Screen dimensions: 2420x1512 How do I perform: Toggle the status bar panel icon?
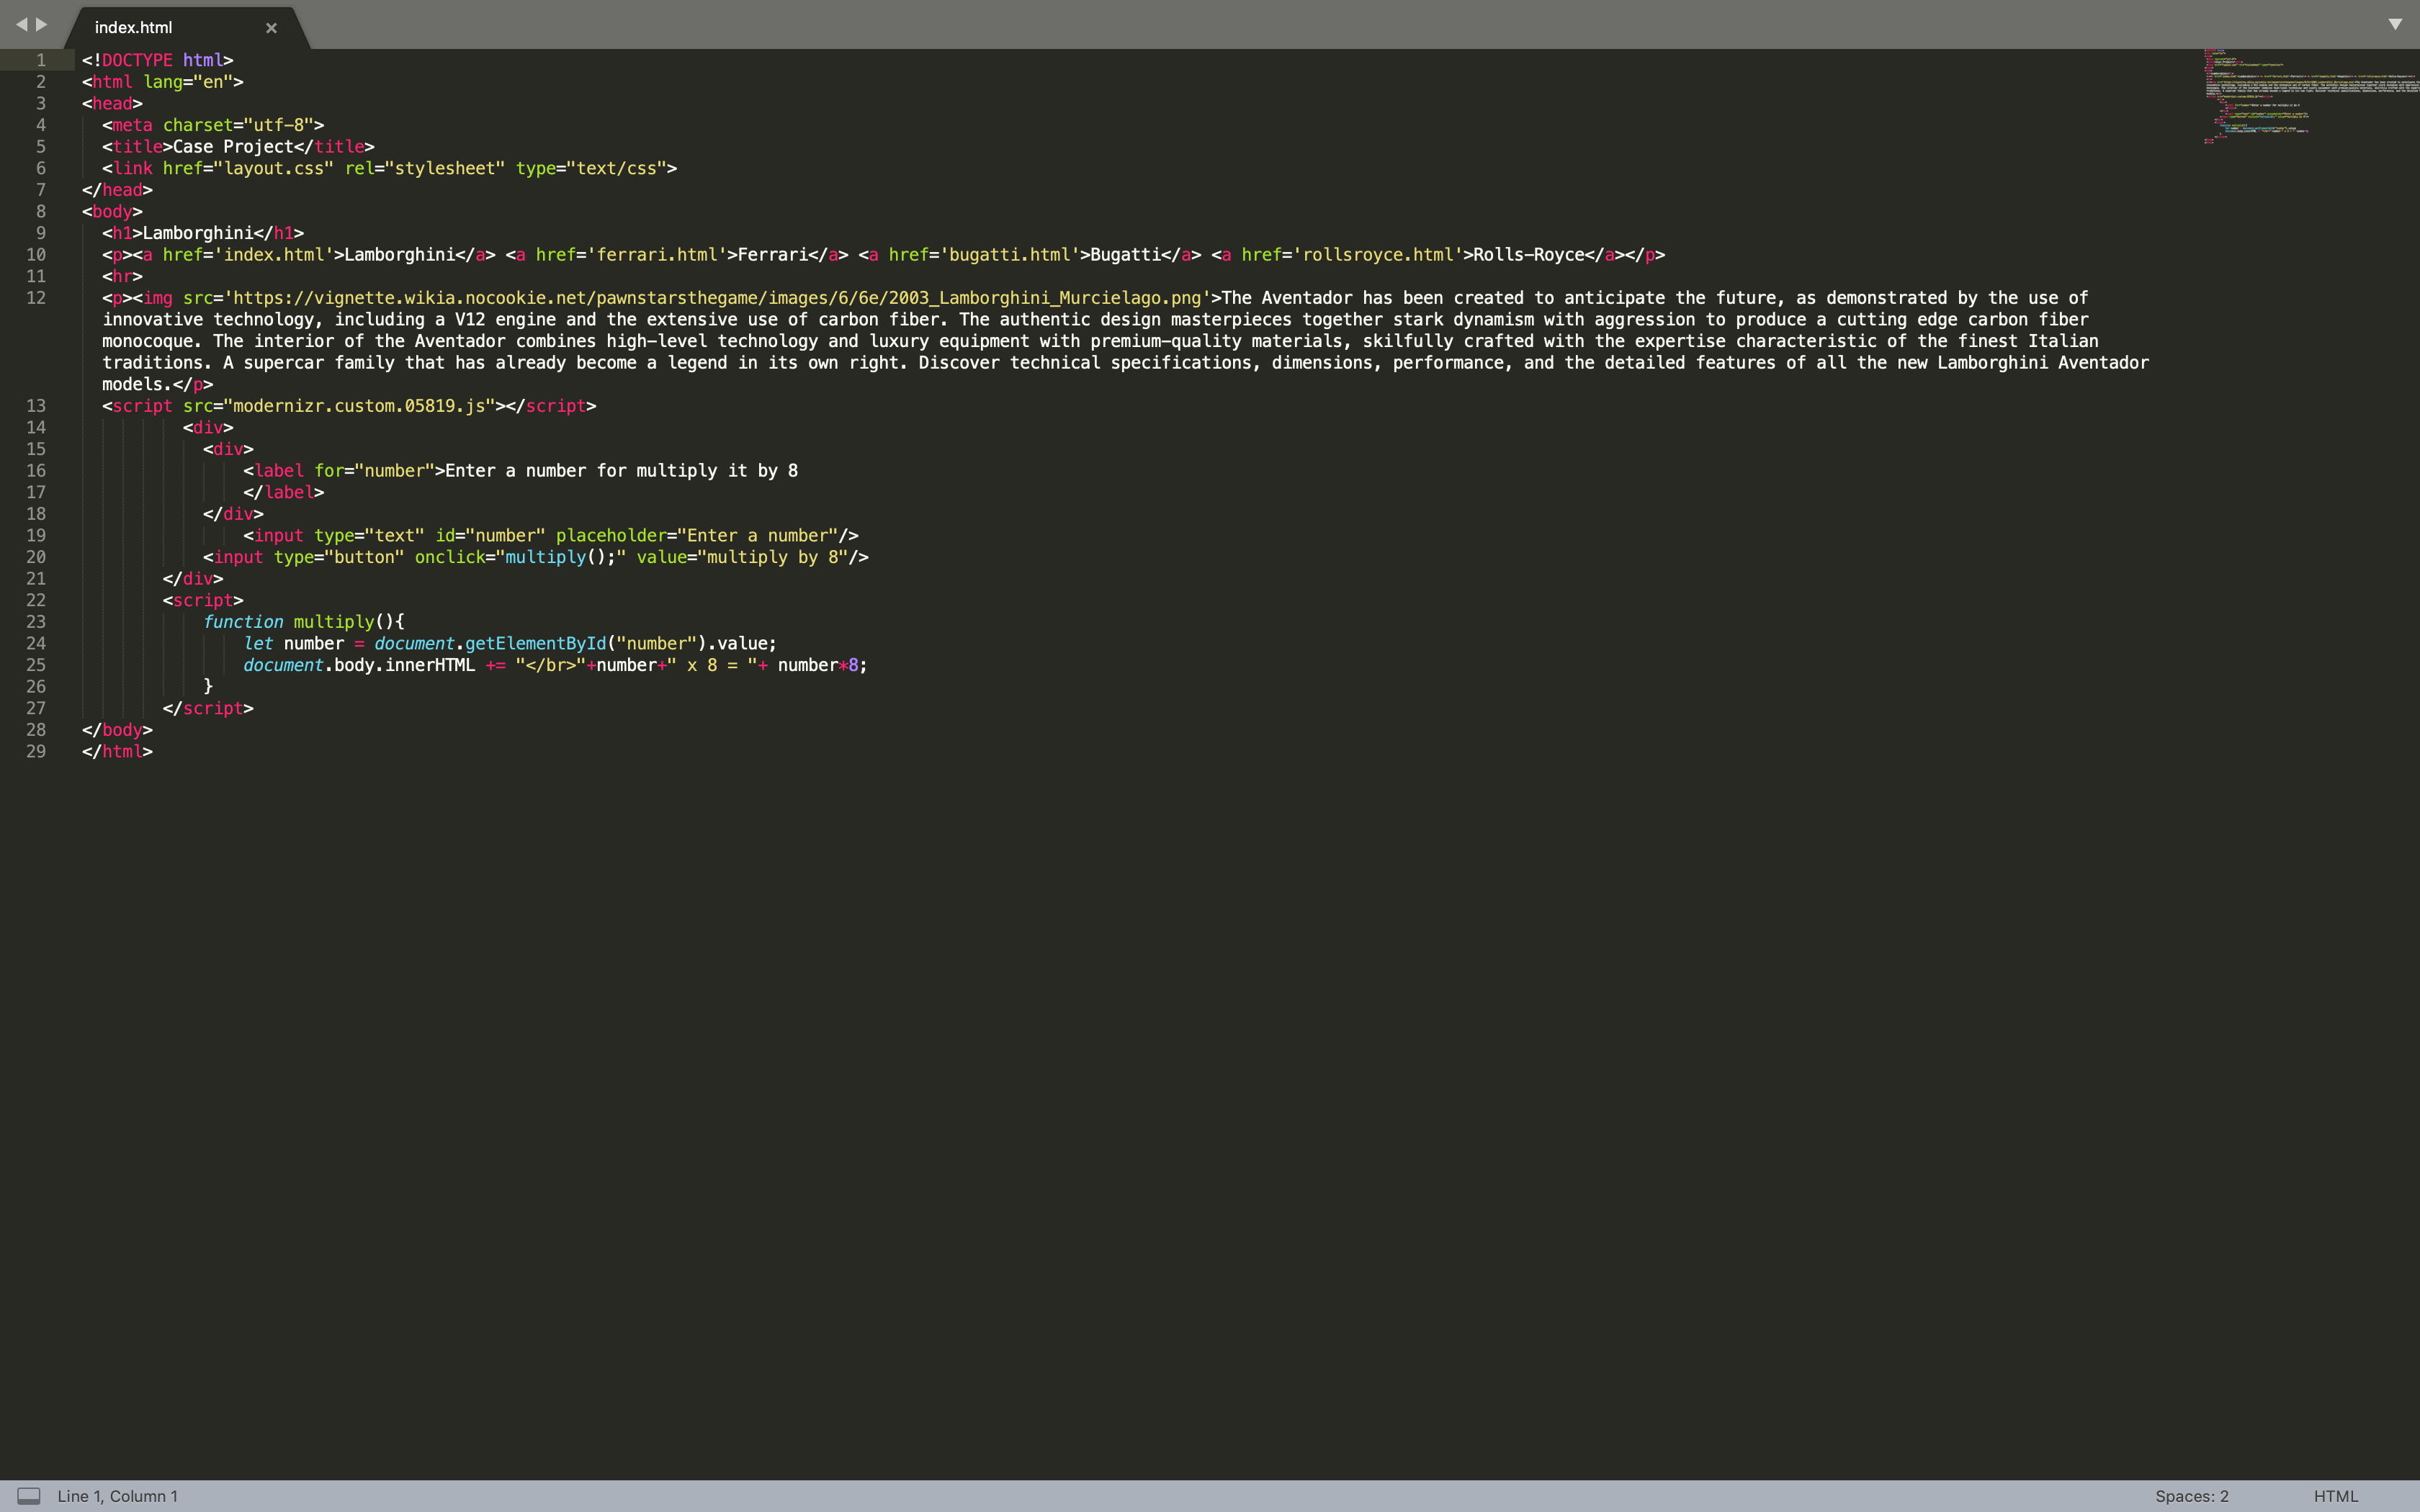tap(30, 1496)
